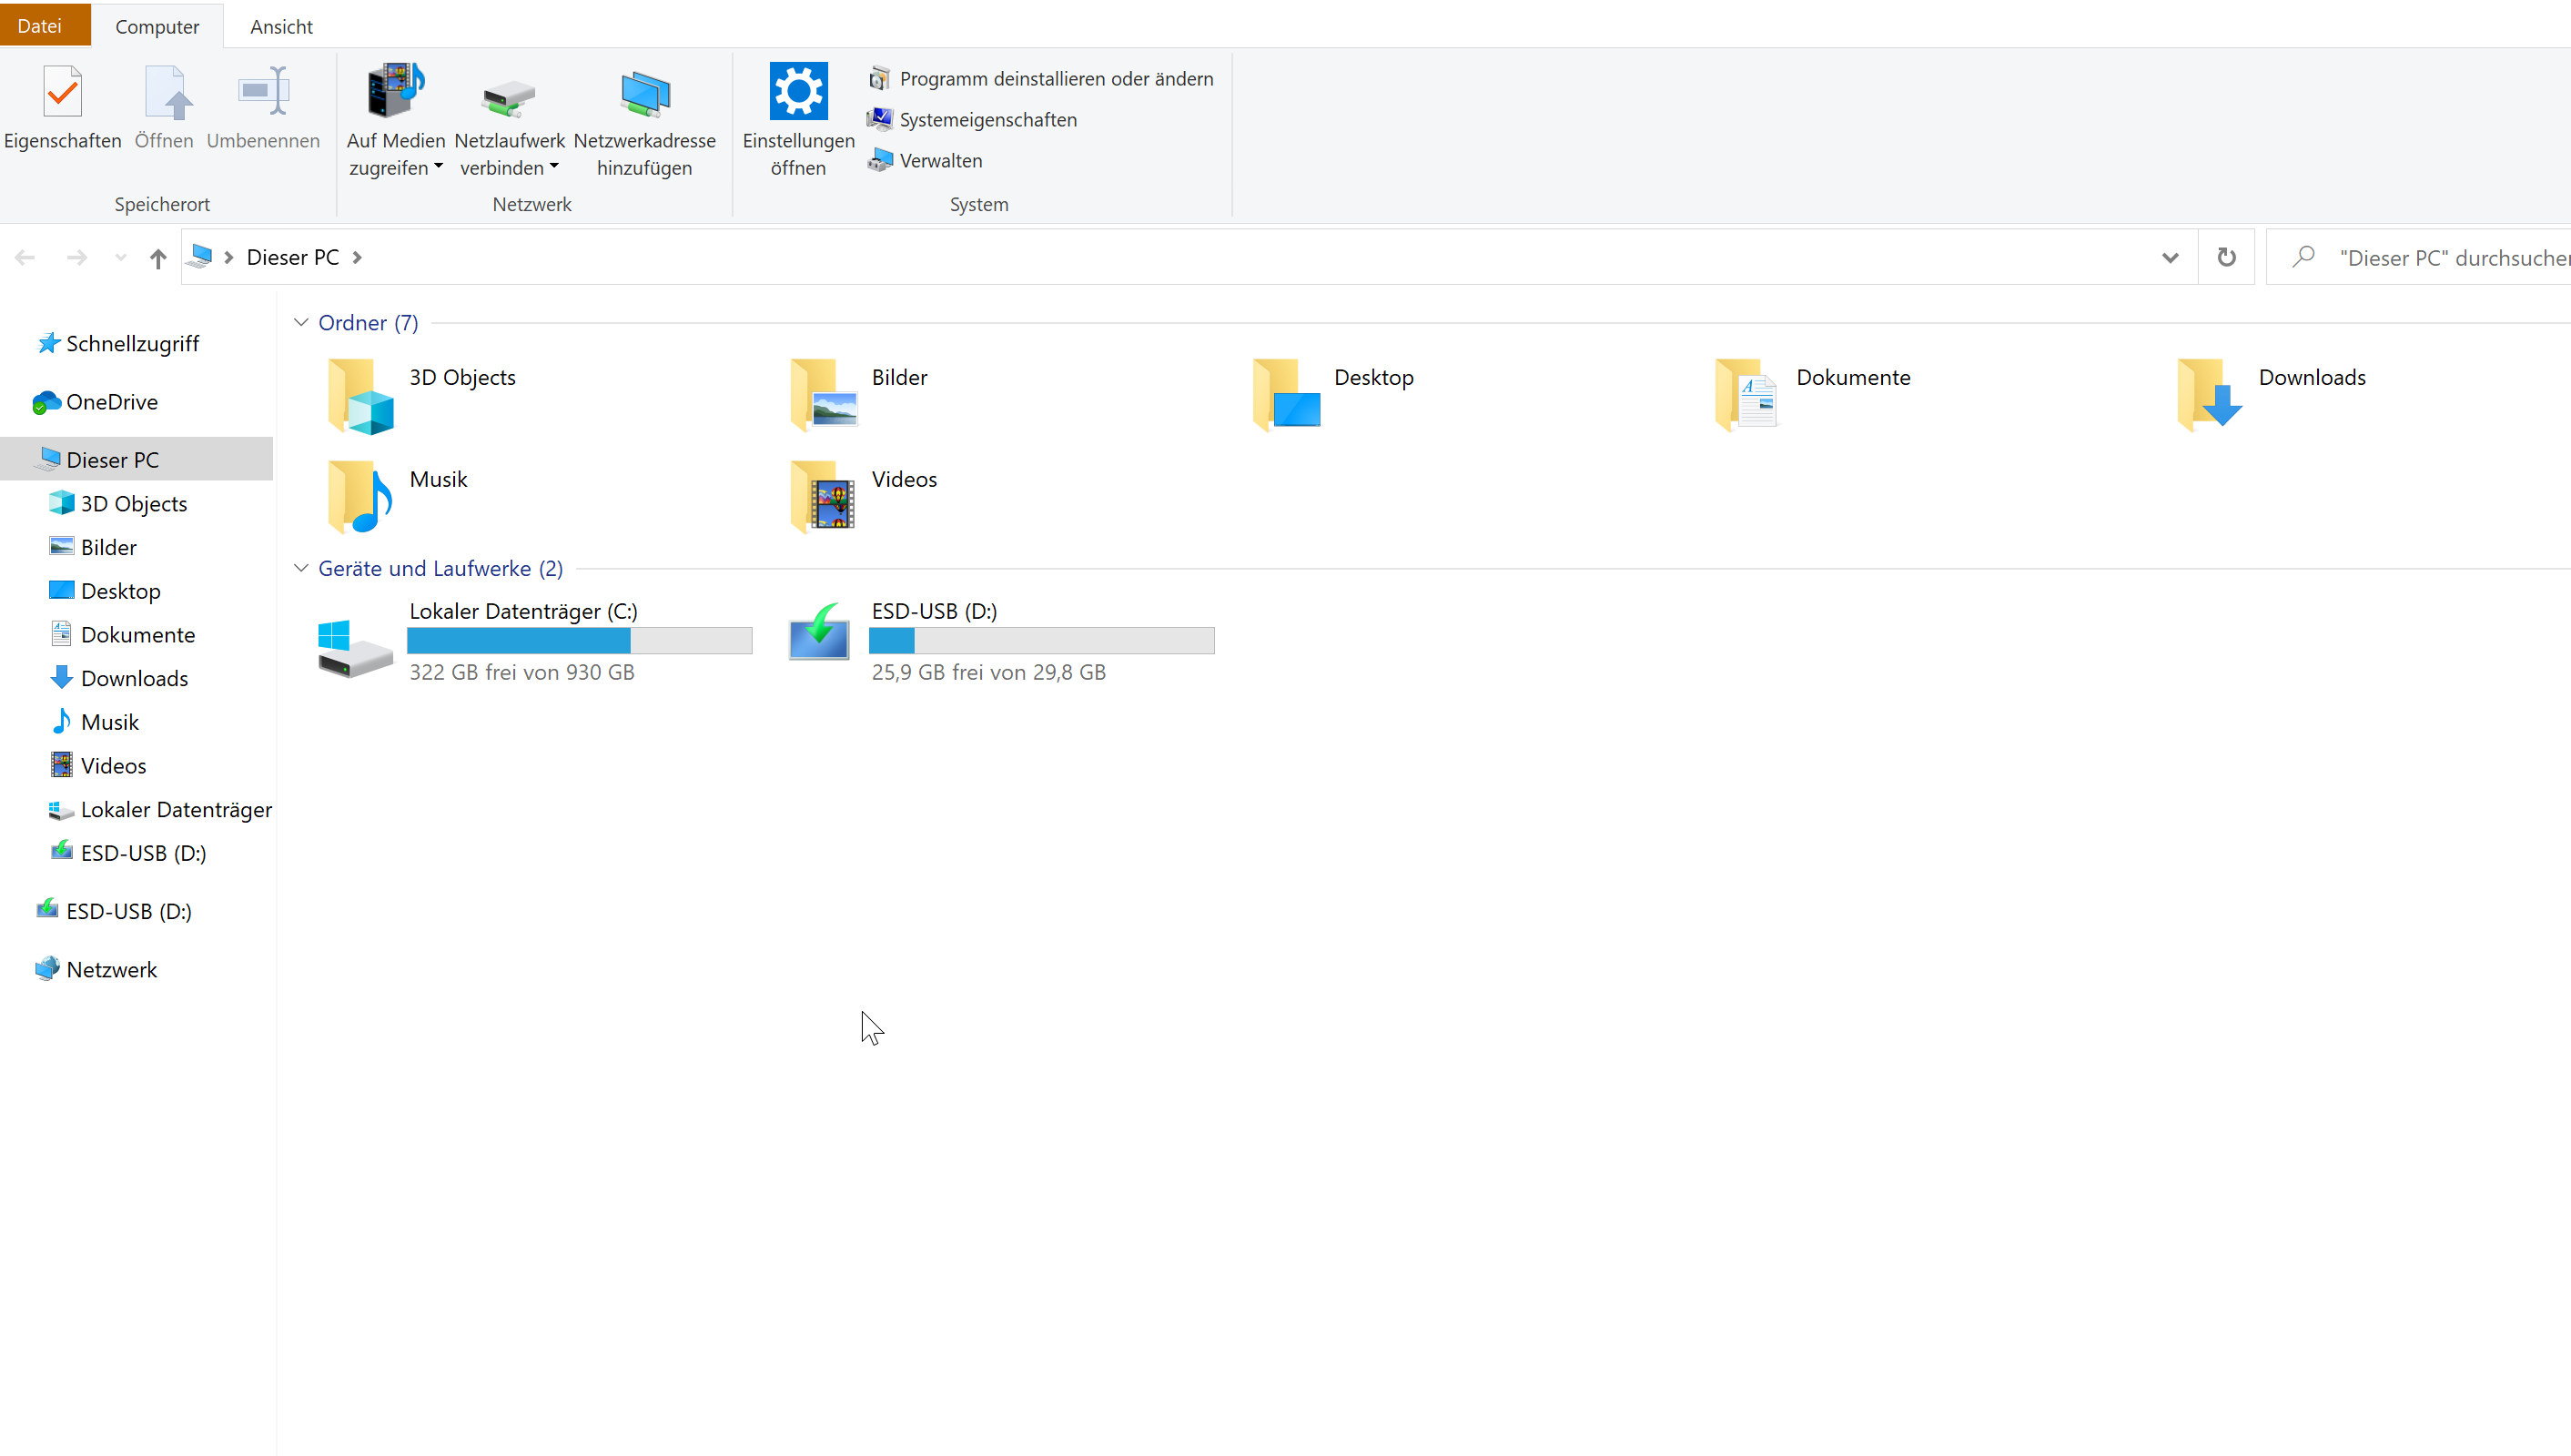The width and height of the screenshot is (2571, 1456).
Task: Click Programm deinstallieren oder ändern
Action: coord(1055,79)
